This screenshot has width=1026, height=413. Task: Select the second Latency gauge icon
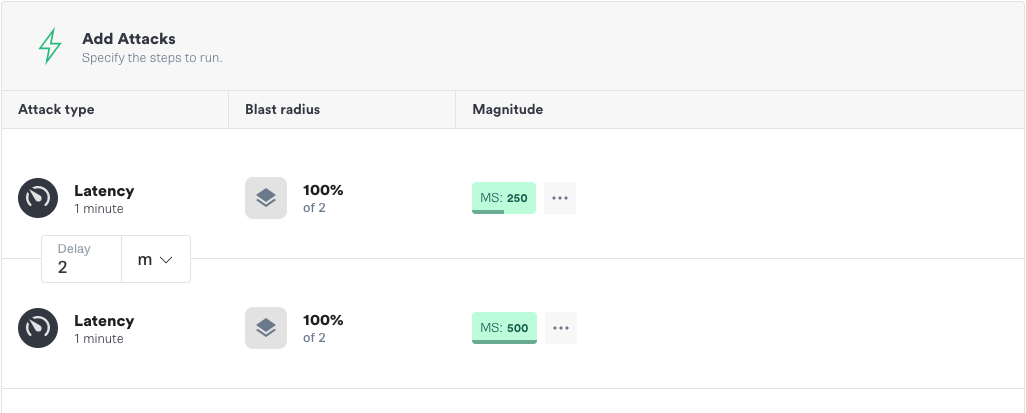coord(38,328)
